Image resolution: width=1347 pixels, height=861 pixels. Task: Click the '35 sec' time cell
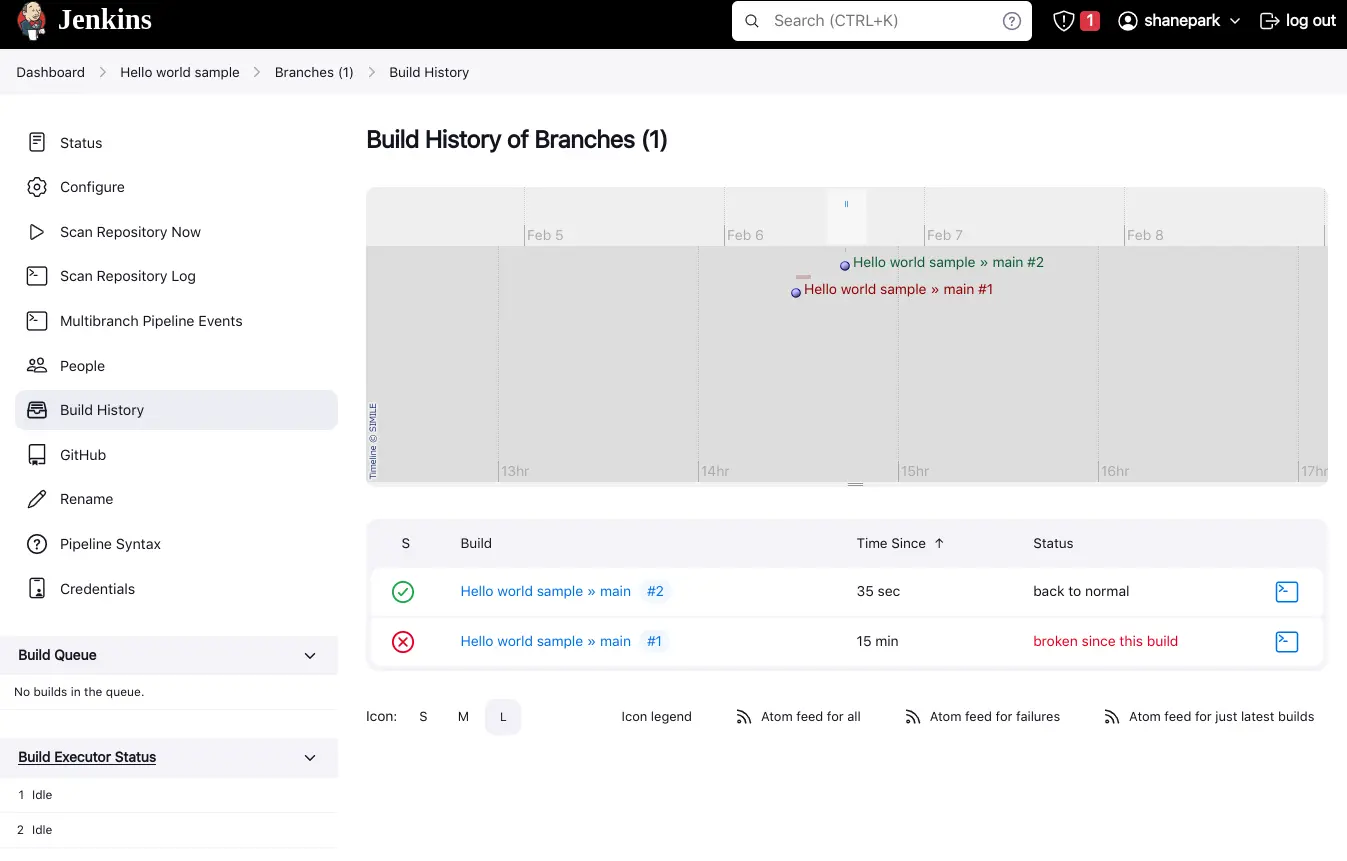click(878, 592)
